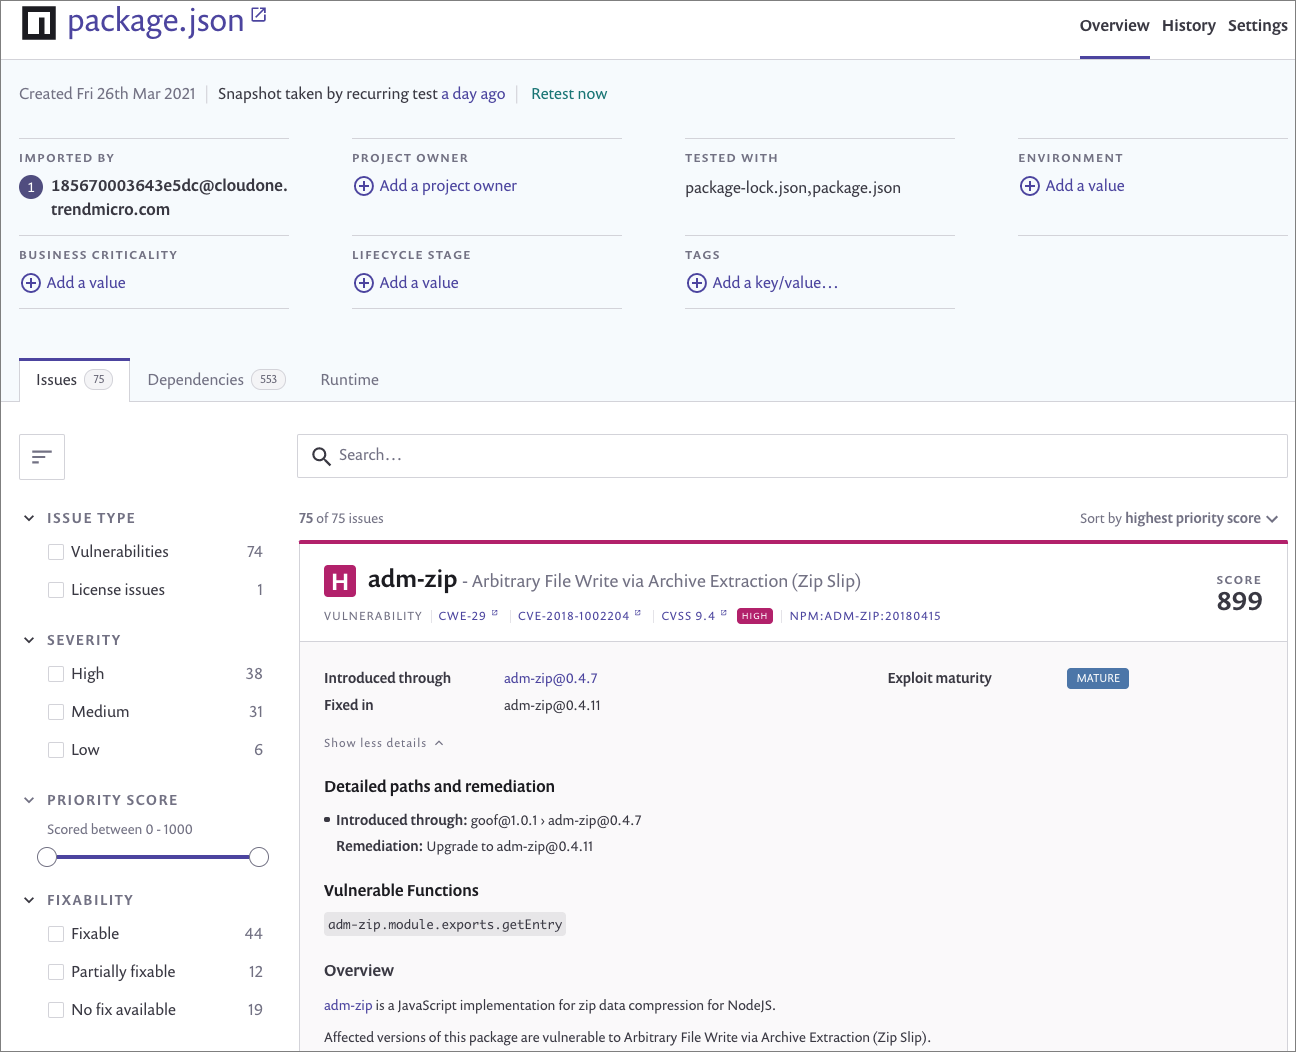
Task: Click the plus icon under Business Criticality
Action: 31,283
